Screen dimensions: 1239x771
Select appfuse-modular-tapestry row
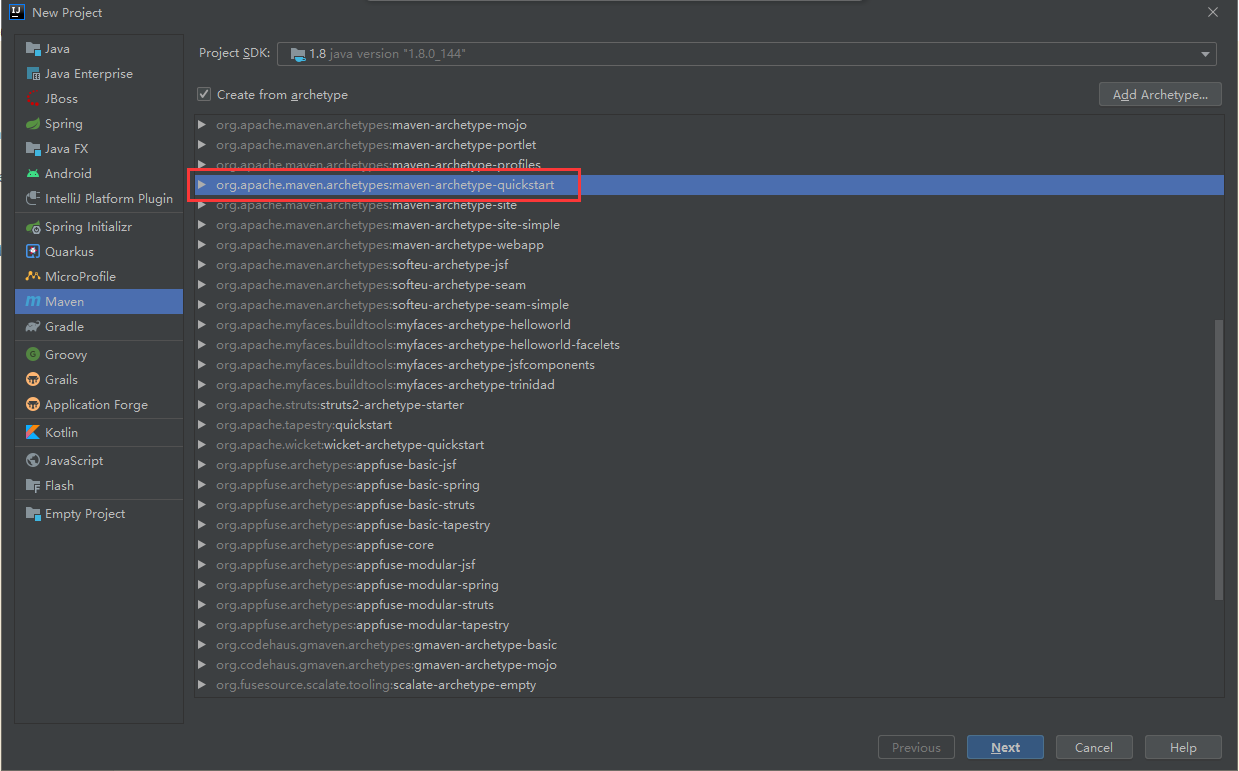(709, 625)
